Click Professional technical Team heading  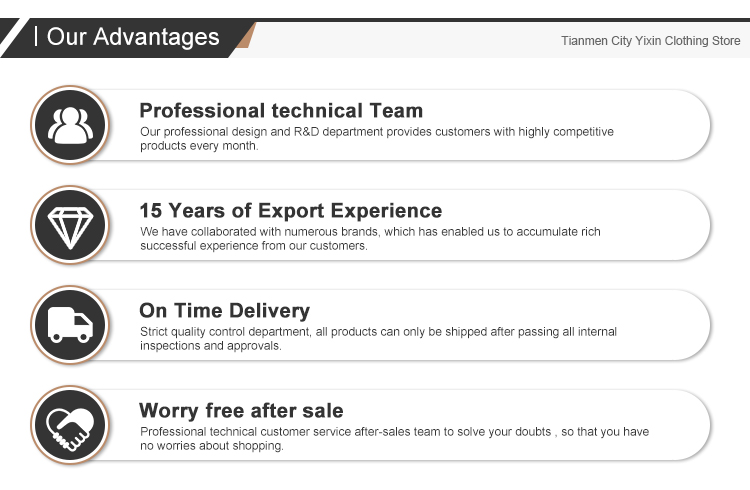281,111
